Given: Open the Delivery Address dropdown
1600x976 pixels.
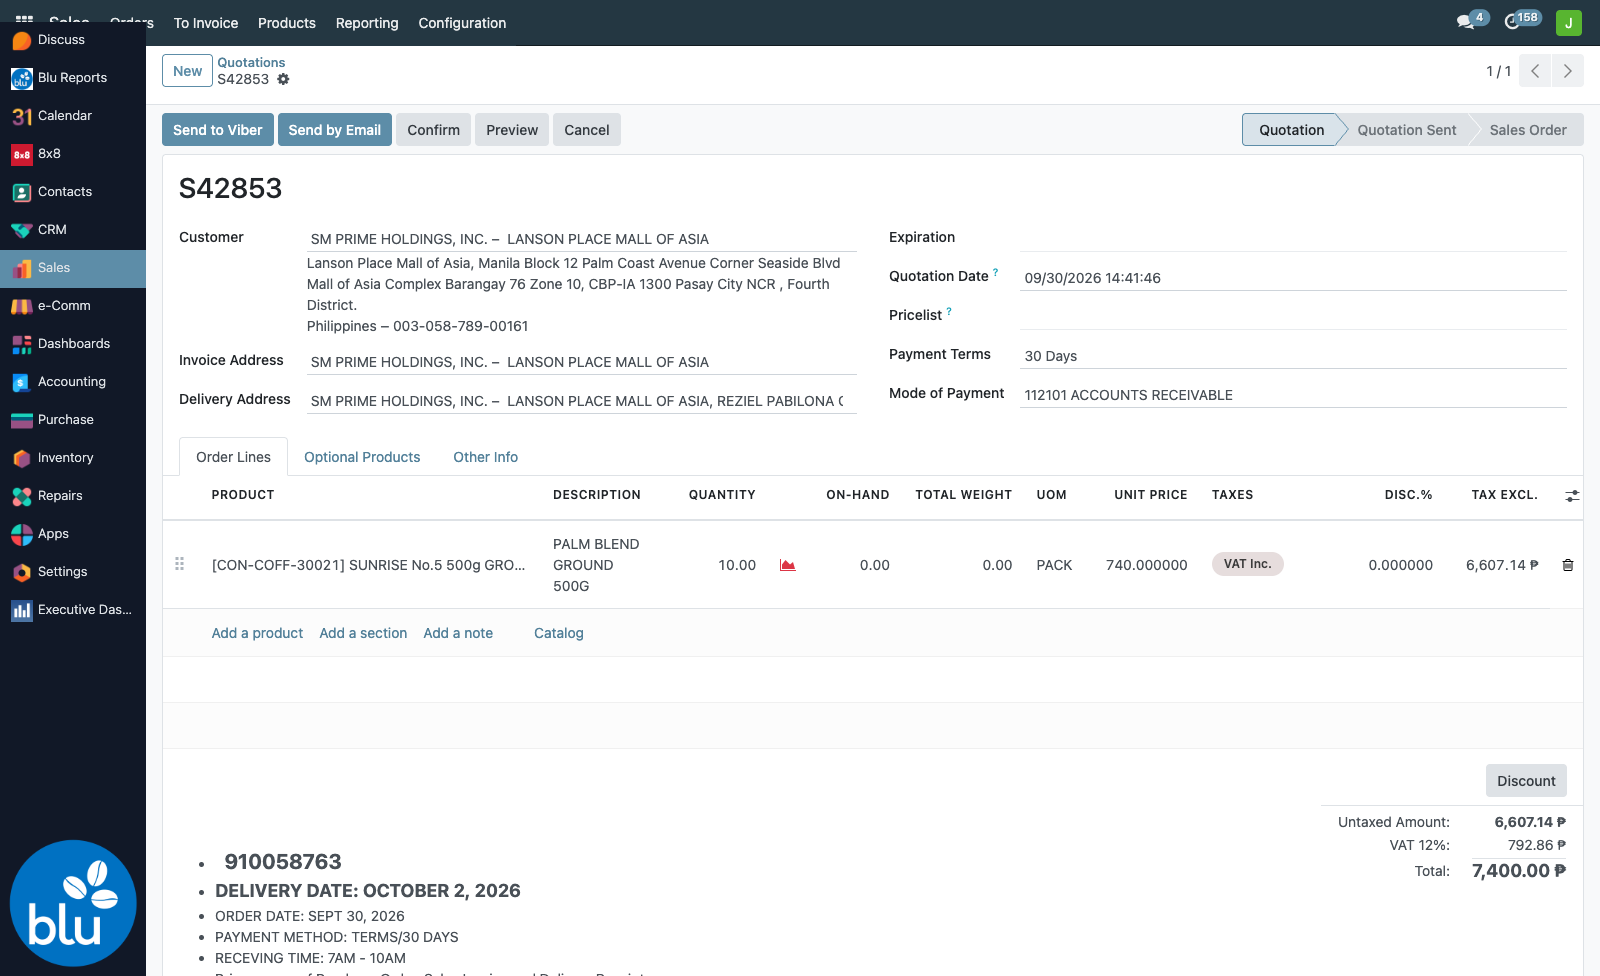Looking at the screenshot, I should tap(582, 401).
